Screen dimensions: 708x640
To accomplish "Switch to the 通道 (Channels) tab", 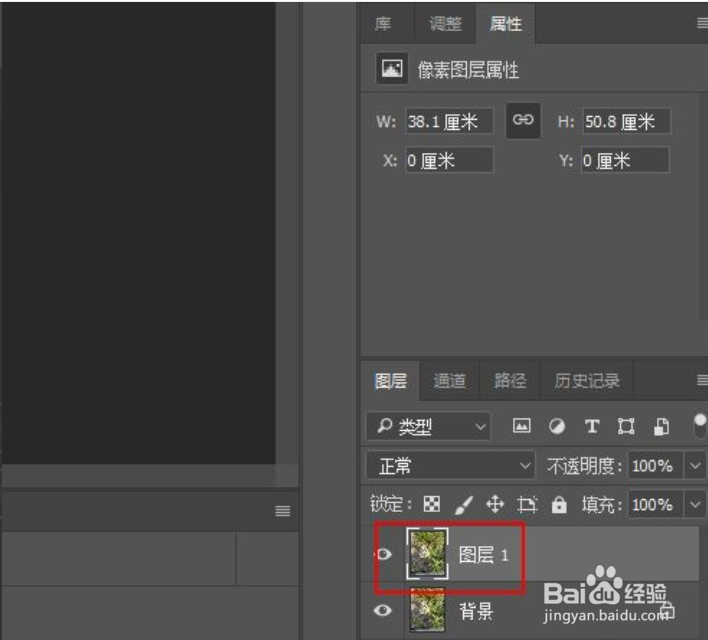I will 449,381.
